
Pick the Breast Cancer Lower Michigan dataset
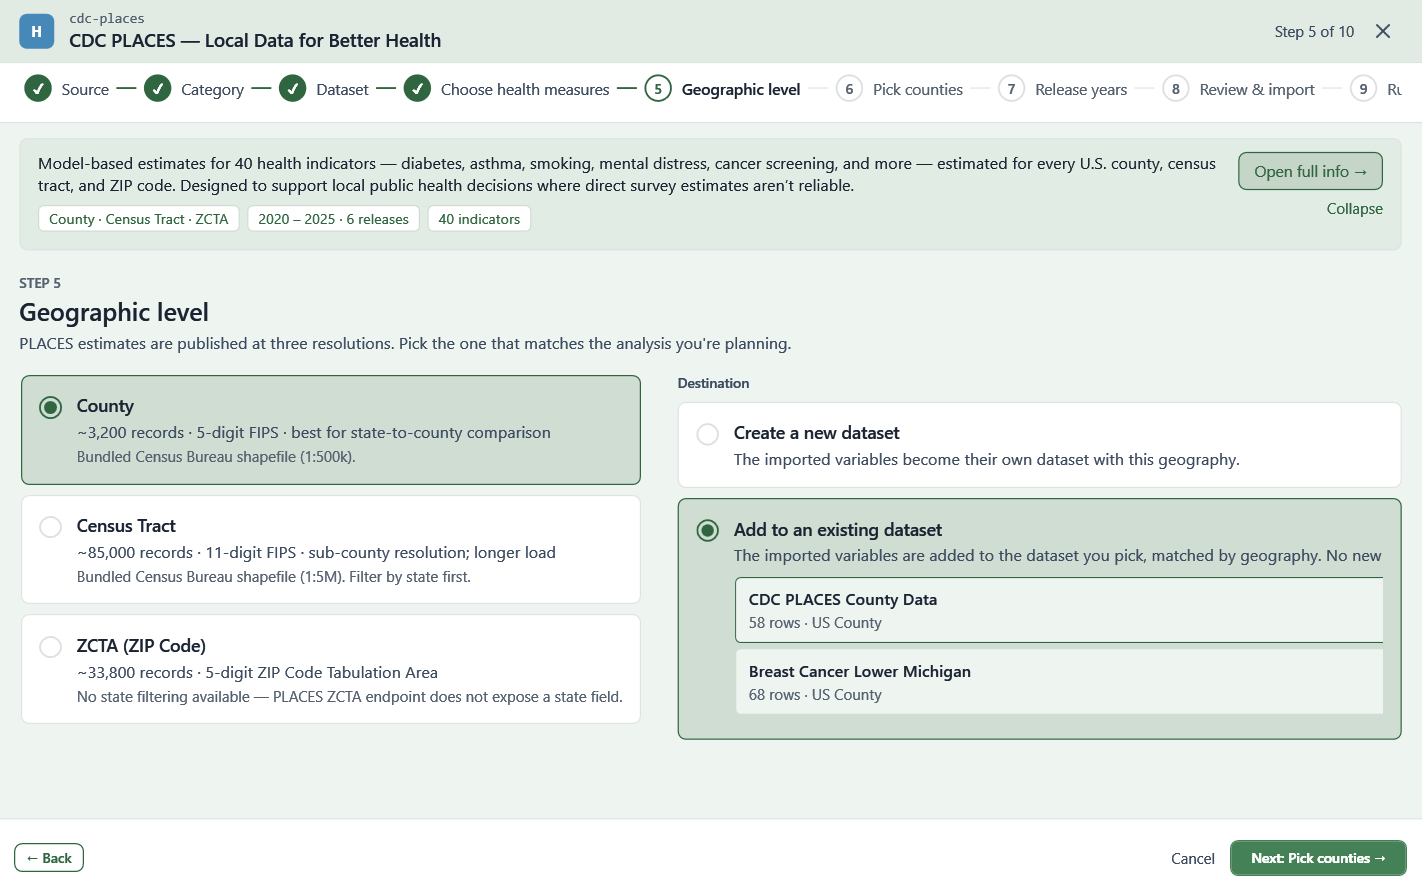1059,682
